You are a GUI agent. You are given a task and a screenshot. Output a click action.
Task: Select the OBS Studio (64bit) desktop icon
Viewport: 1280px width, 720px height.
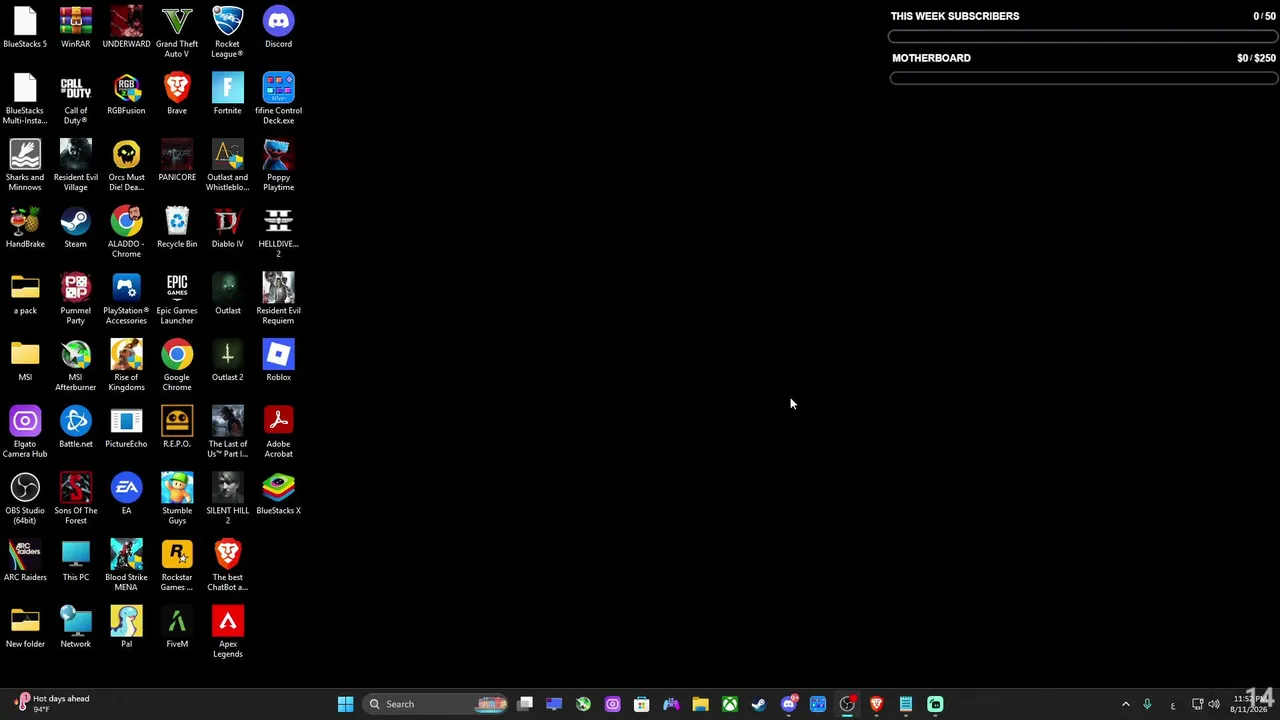pyautogui.click(x=25, y=500)
